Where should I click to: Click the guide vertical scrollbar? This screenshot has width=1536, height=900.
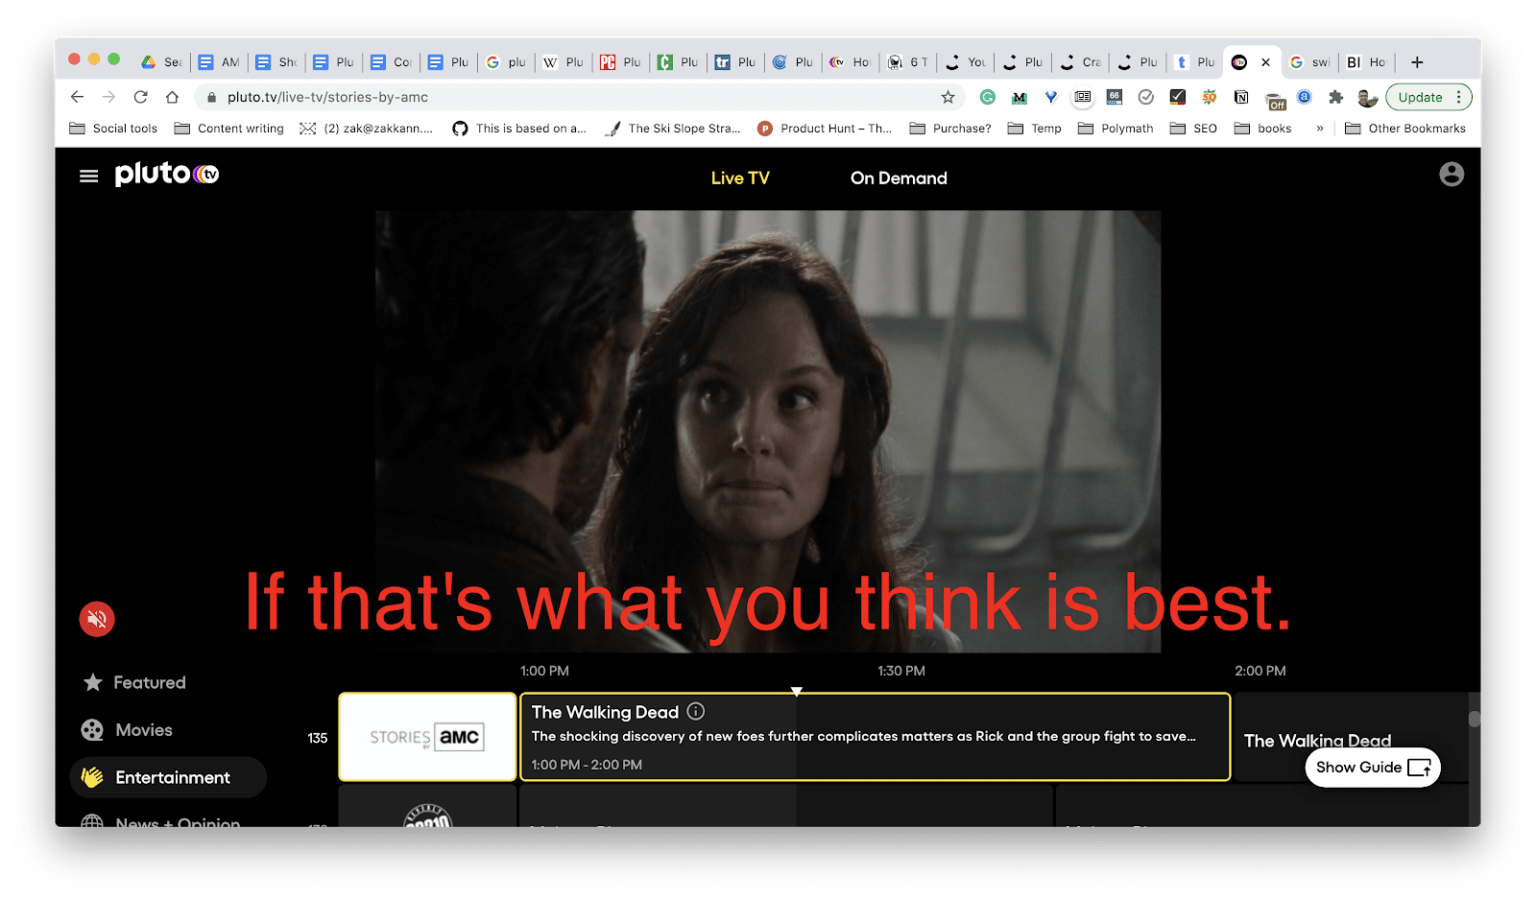coord(1474,720)
